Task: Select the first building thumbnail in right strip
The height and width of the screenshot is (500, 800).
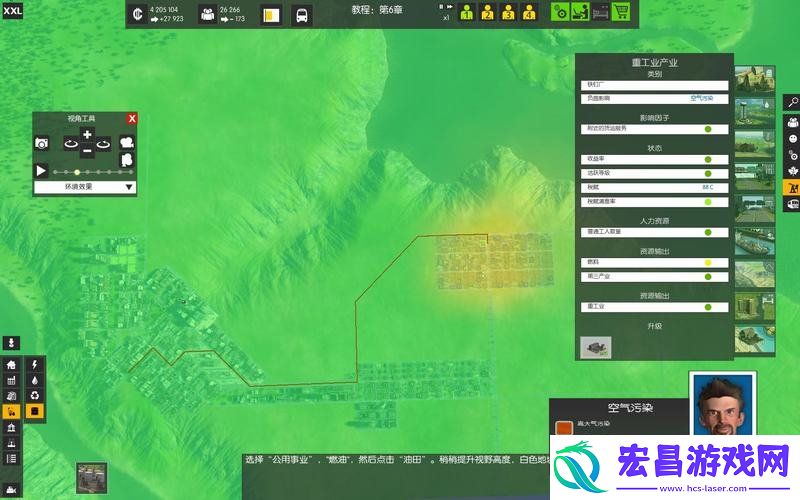Action: click(x=755, y=79)
